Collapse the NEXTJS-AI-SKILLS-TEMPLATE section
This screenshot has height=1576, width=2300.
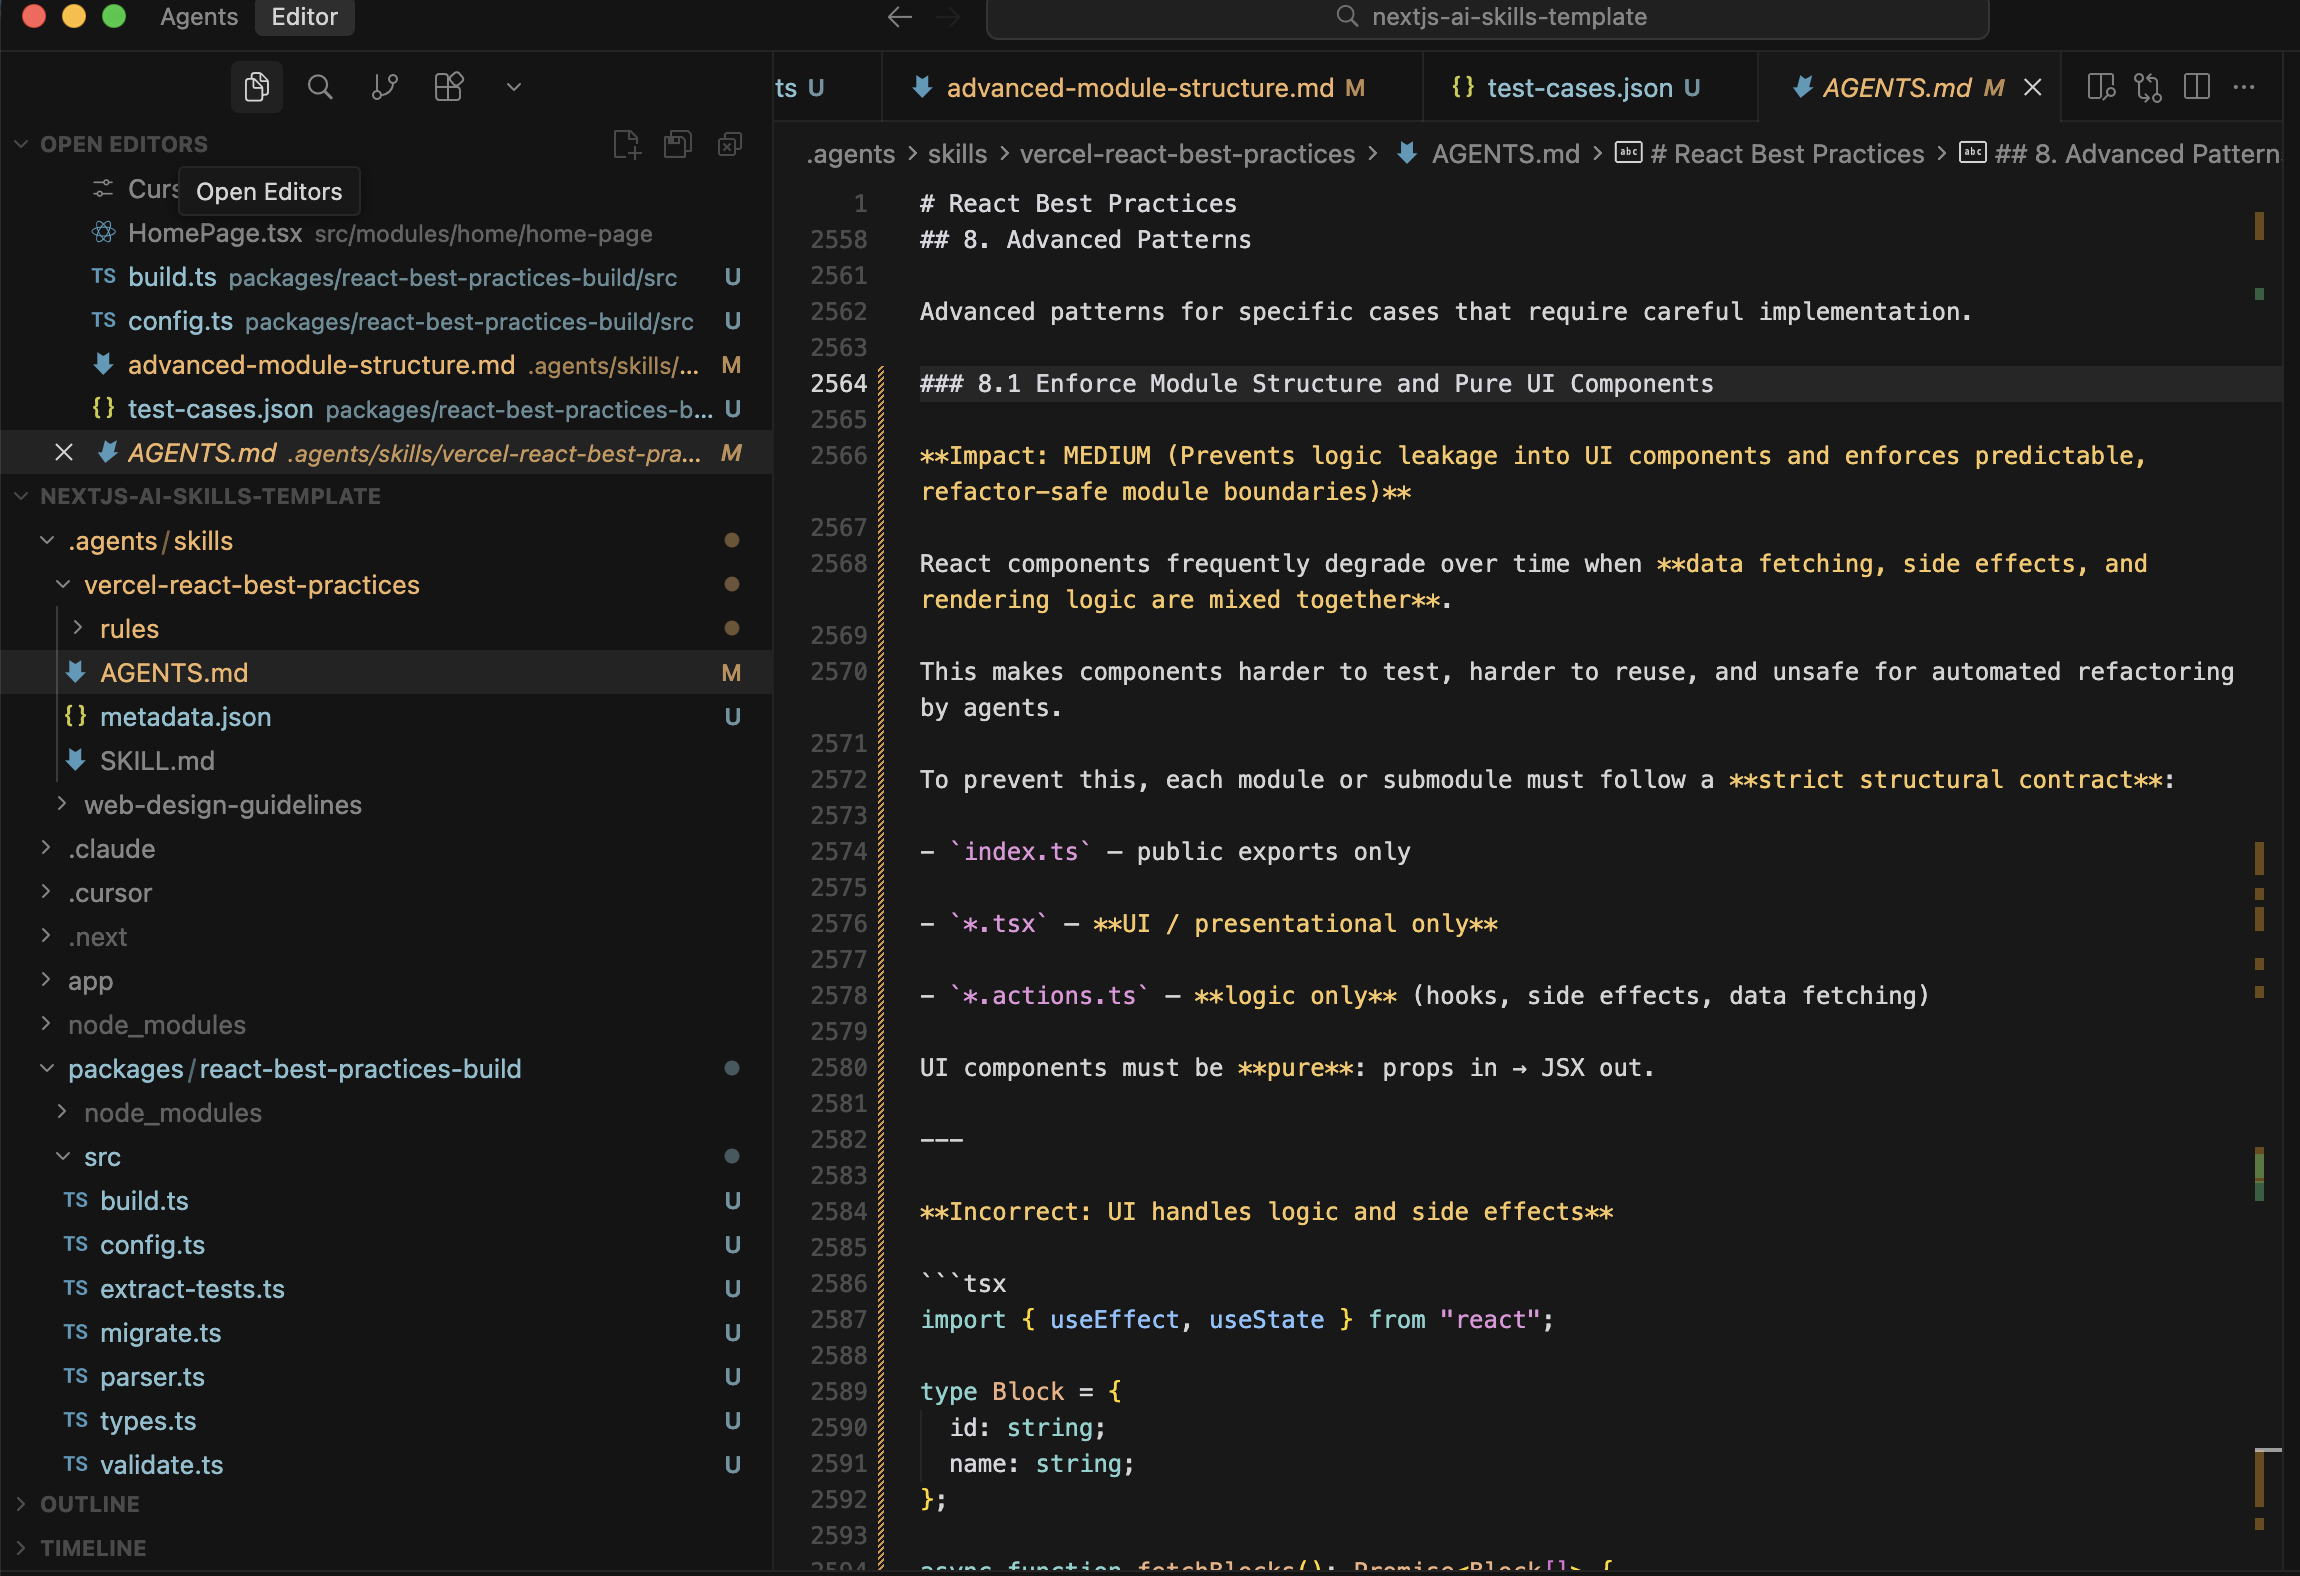tap(22, 496)
